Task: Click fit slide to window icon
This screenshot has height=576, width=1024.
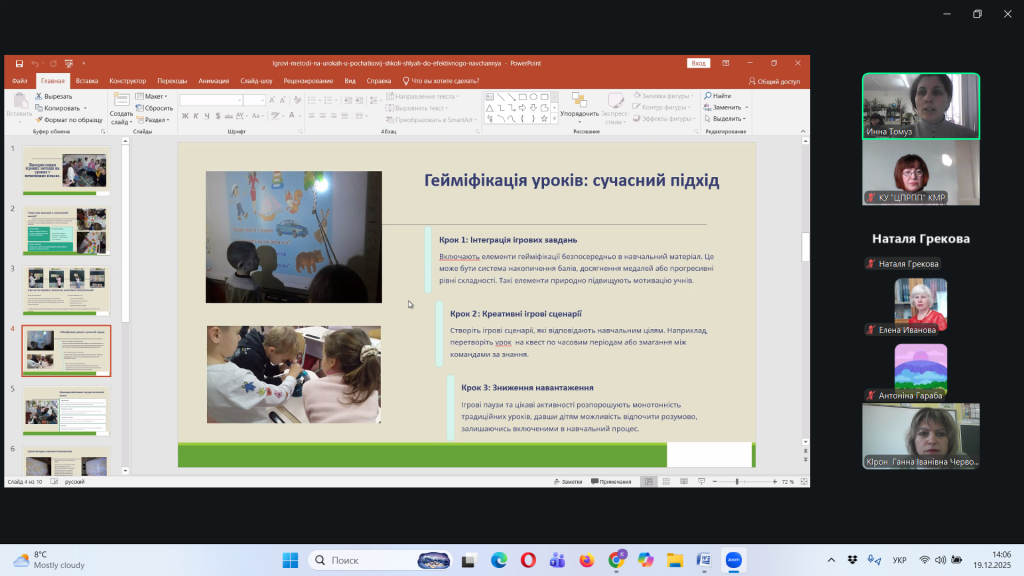Action: point(801,481)
